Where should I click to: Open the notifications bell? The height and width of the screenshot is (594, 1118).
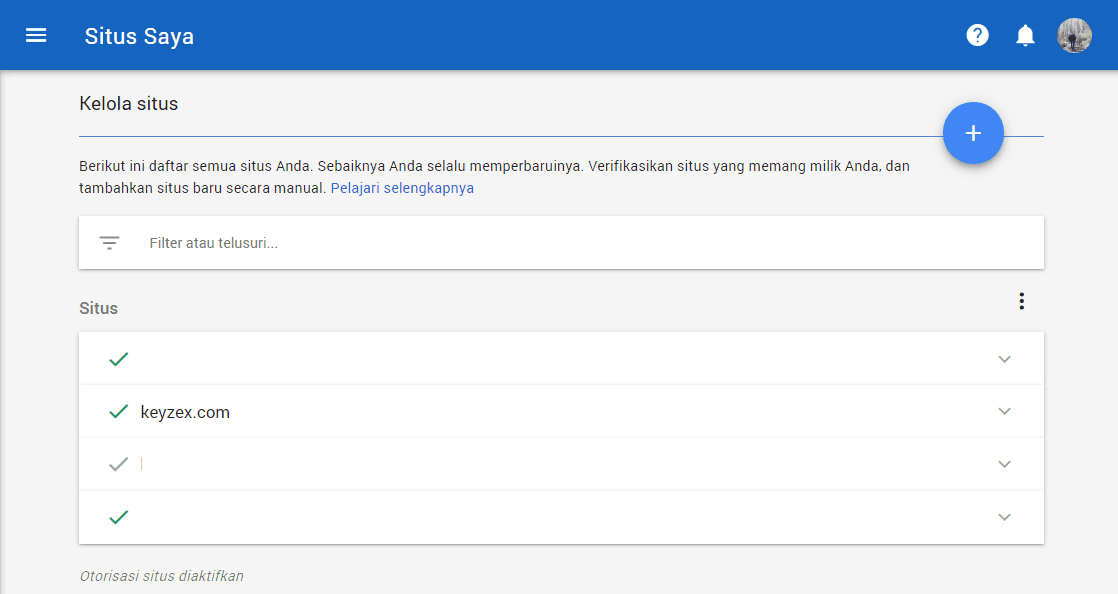pyautogui.click(x=1025, y=36)
